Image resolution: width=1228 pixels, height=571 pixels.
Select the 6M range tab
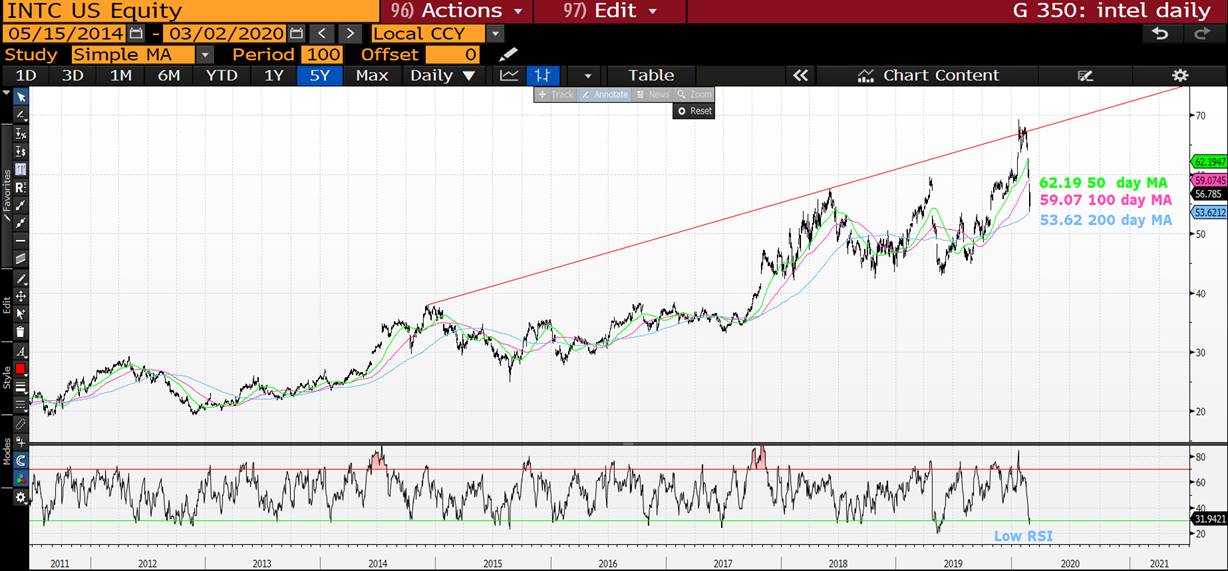point(169,75)
